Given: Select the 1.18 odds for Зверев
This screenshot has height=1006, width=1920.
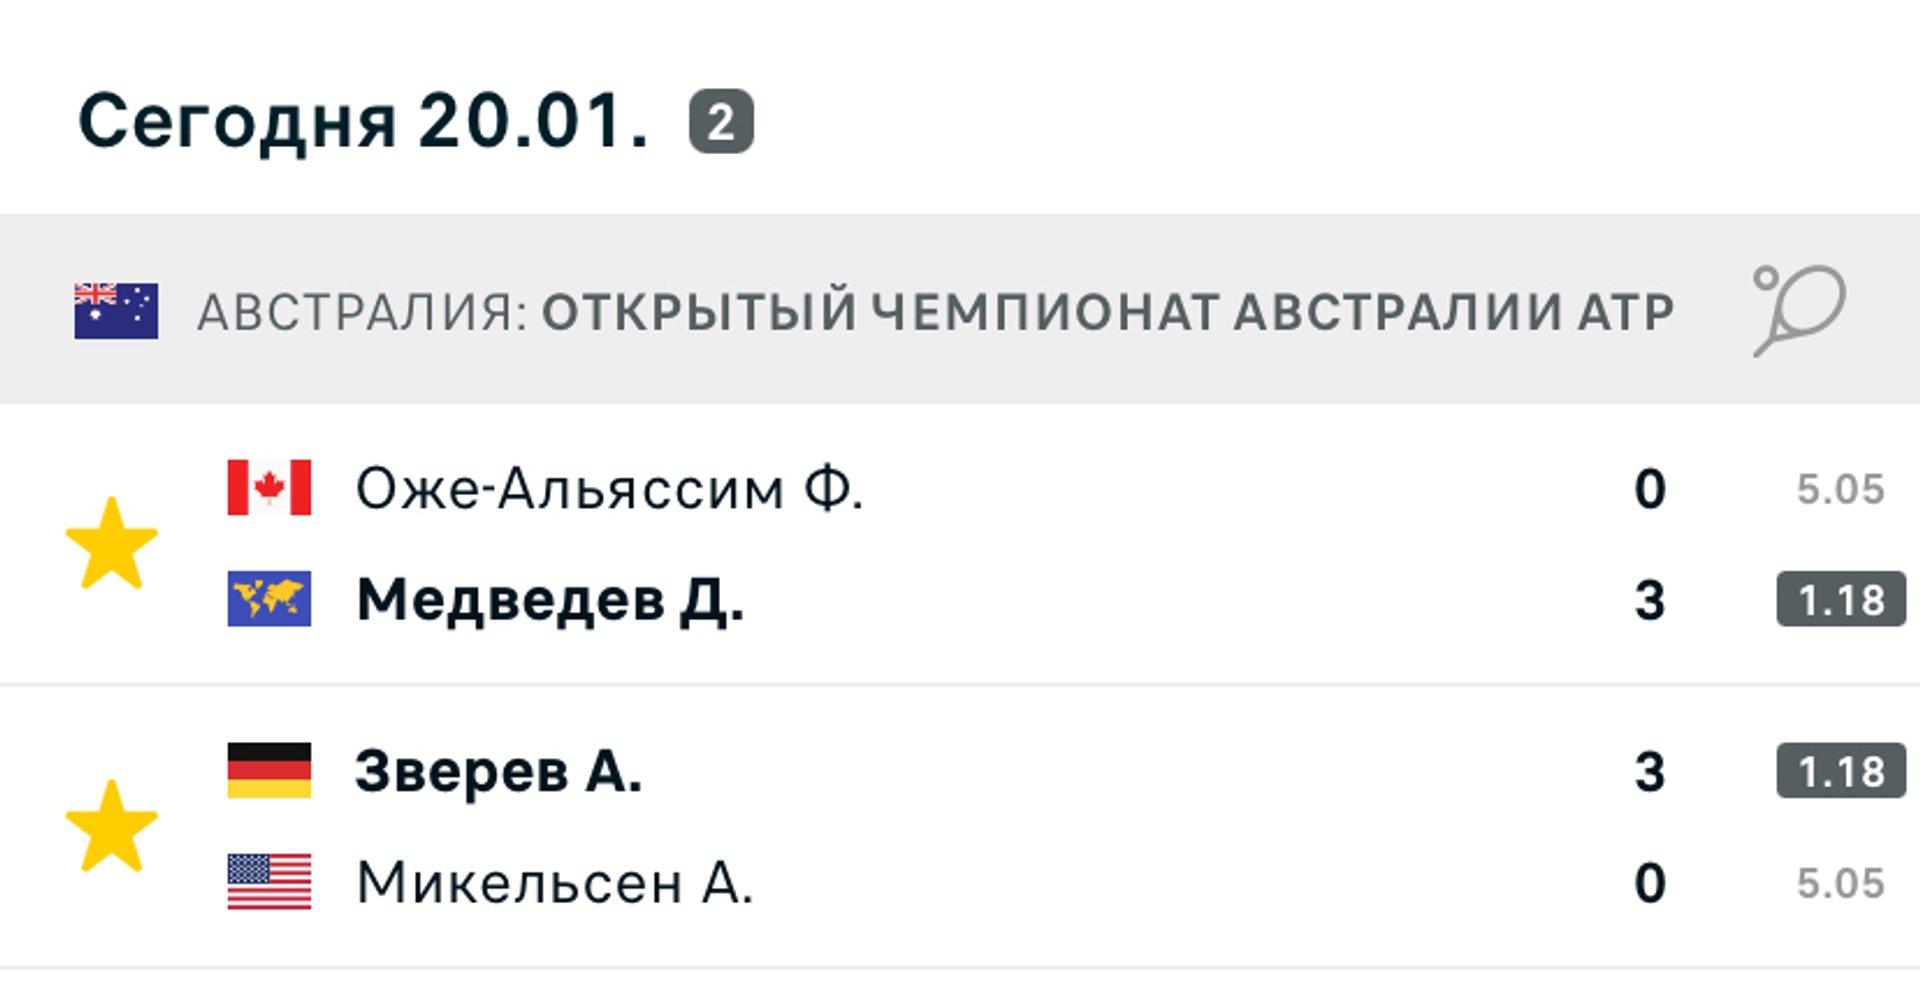Looking at the screenshot, I should pos(1841,771).
